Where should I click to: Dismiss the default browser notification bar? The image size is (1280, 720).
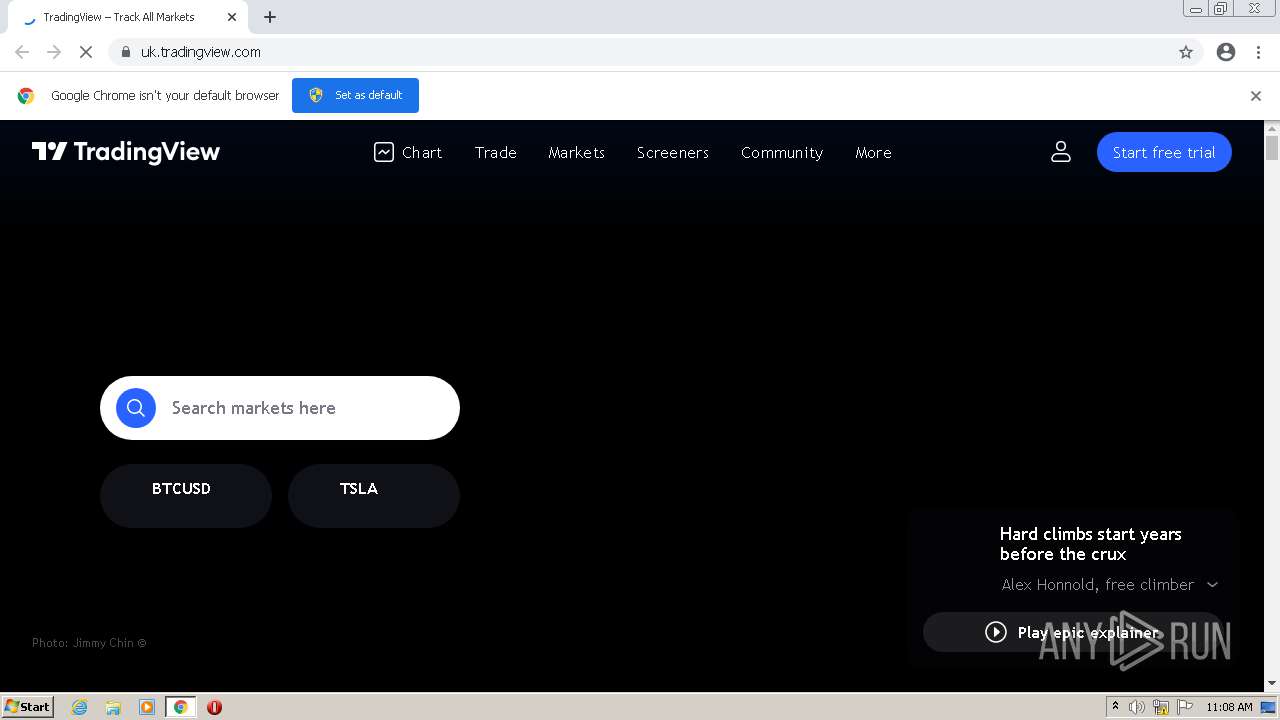(x=1256, y=96)
